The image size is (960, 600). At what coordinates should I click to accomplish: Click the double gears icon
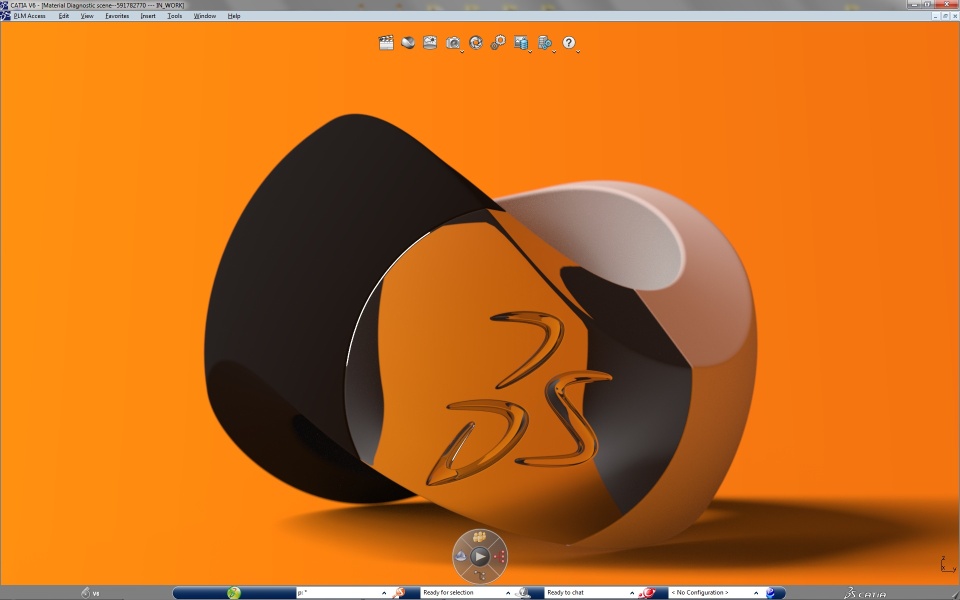498,42
